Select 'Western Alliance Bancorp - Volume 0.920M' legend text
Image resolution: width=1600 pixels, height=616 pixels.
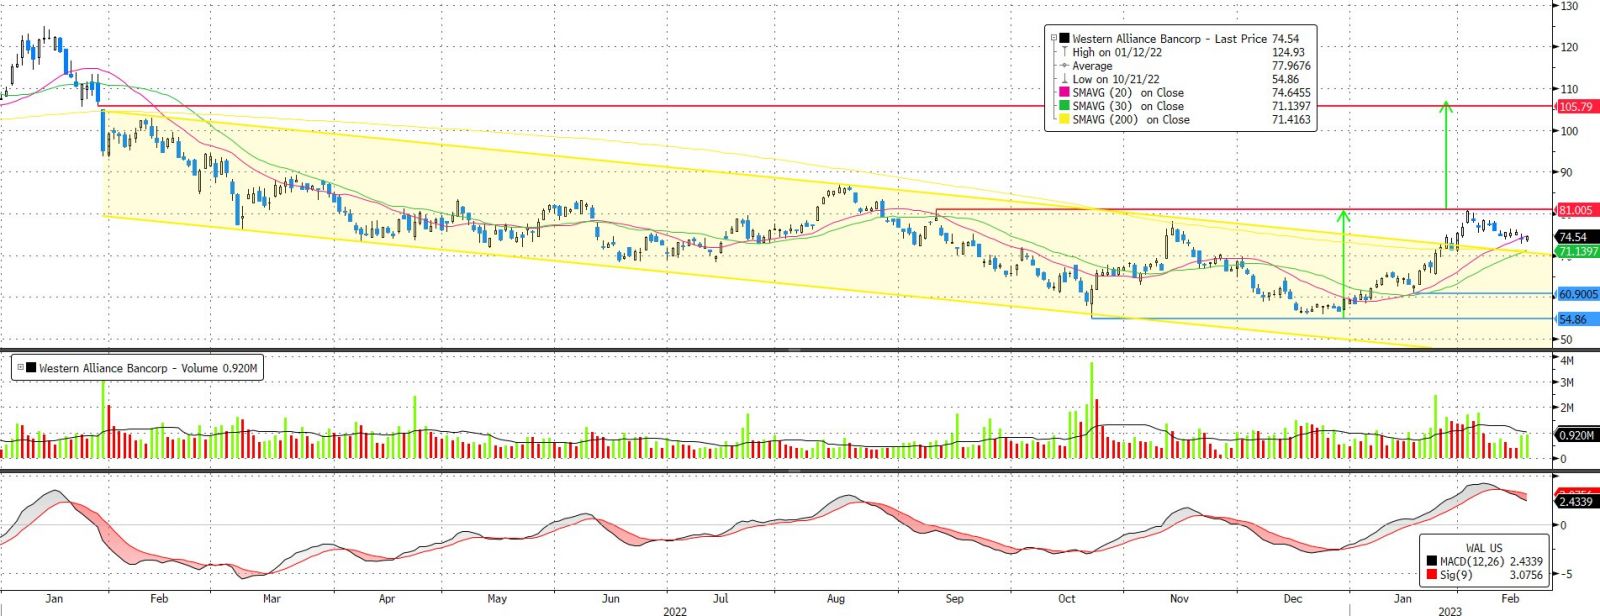(x=148, y=368)
